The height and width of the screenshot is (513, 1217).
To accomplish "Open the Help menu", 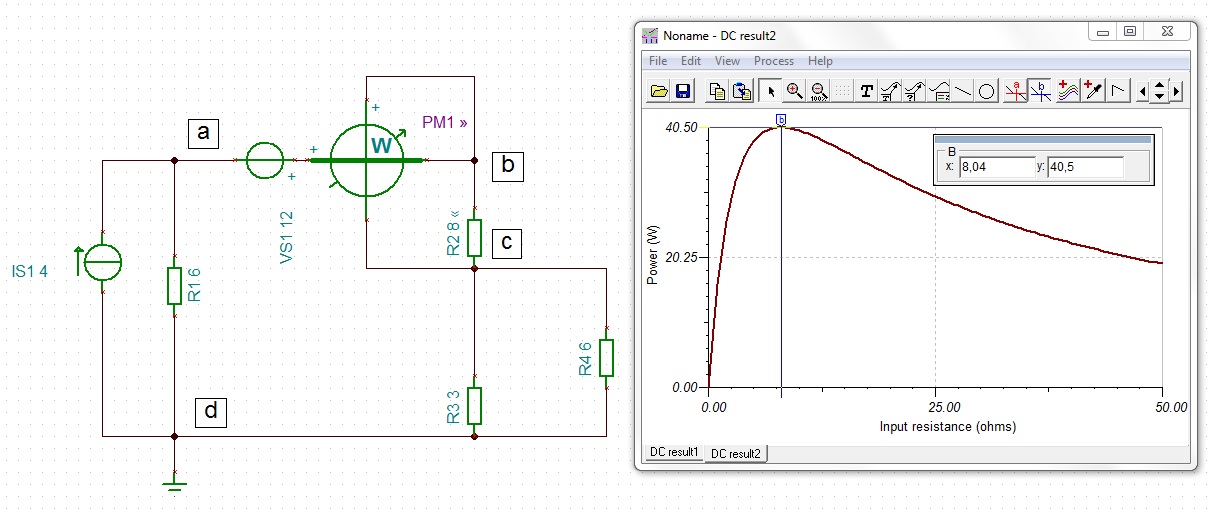I will [x=820, y=61].
